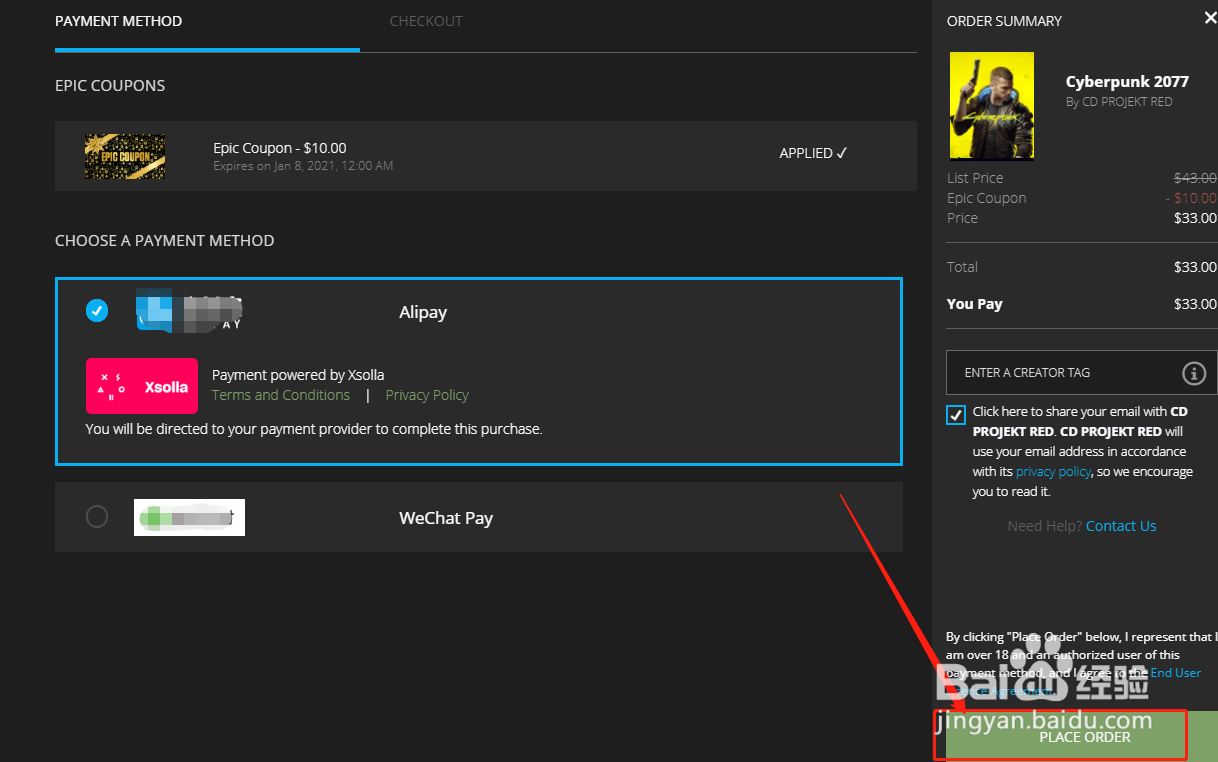Open the Payment Method tab
1218x762 pixels.
point(119,21)
